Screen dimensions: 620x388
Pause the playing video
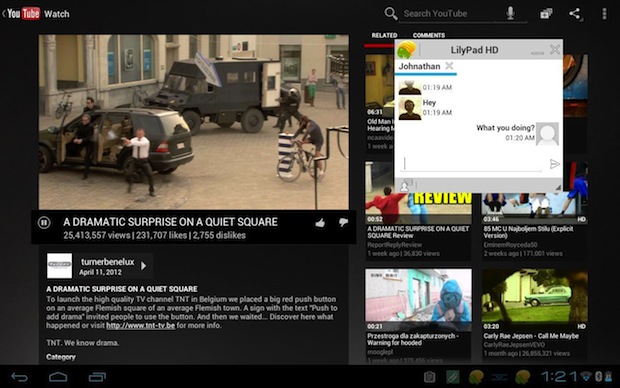(44, 223)
